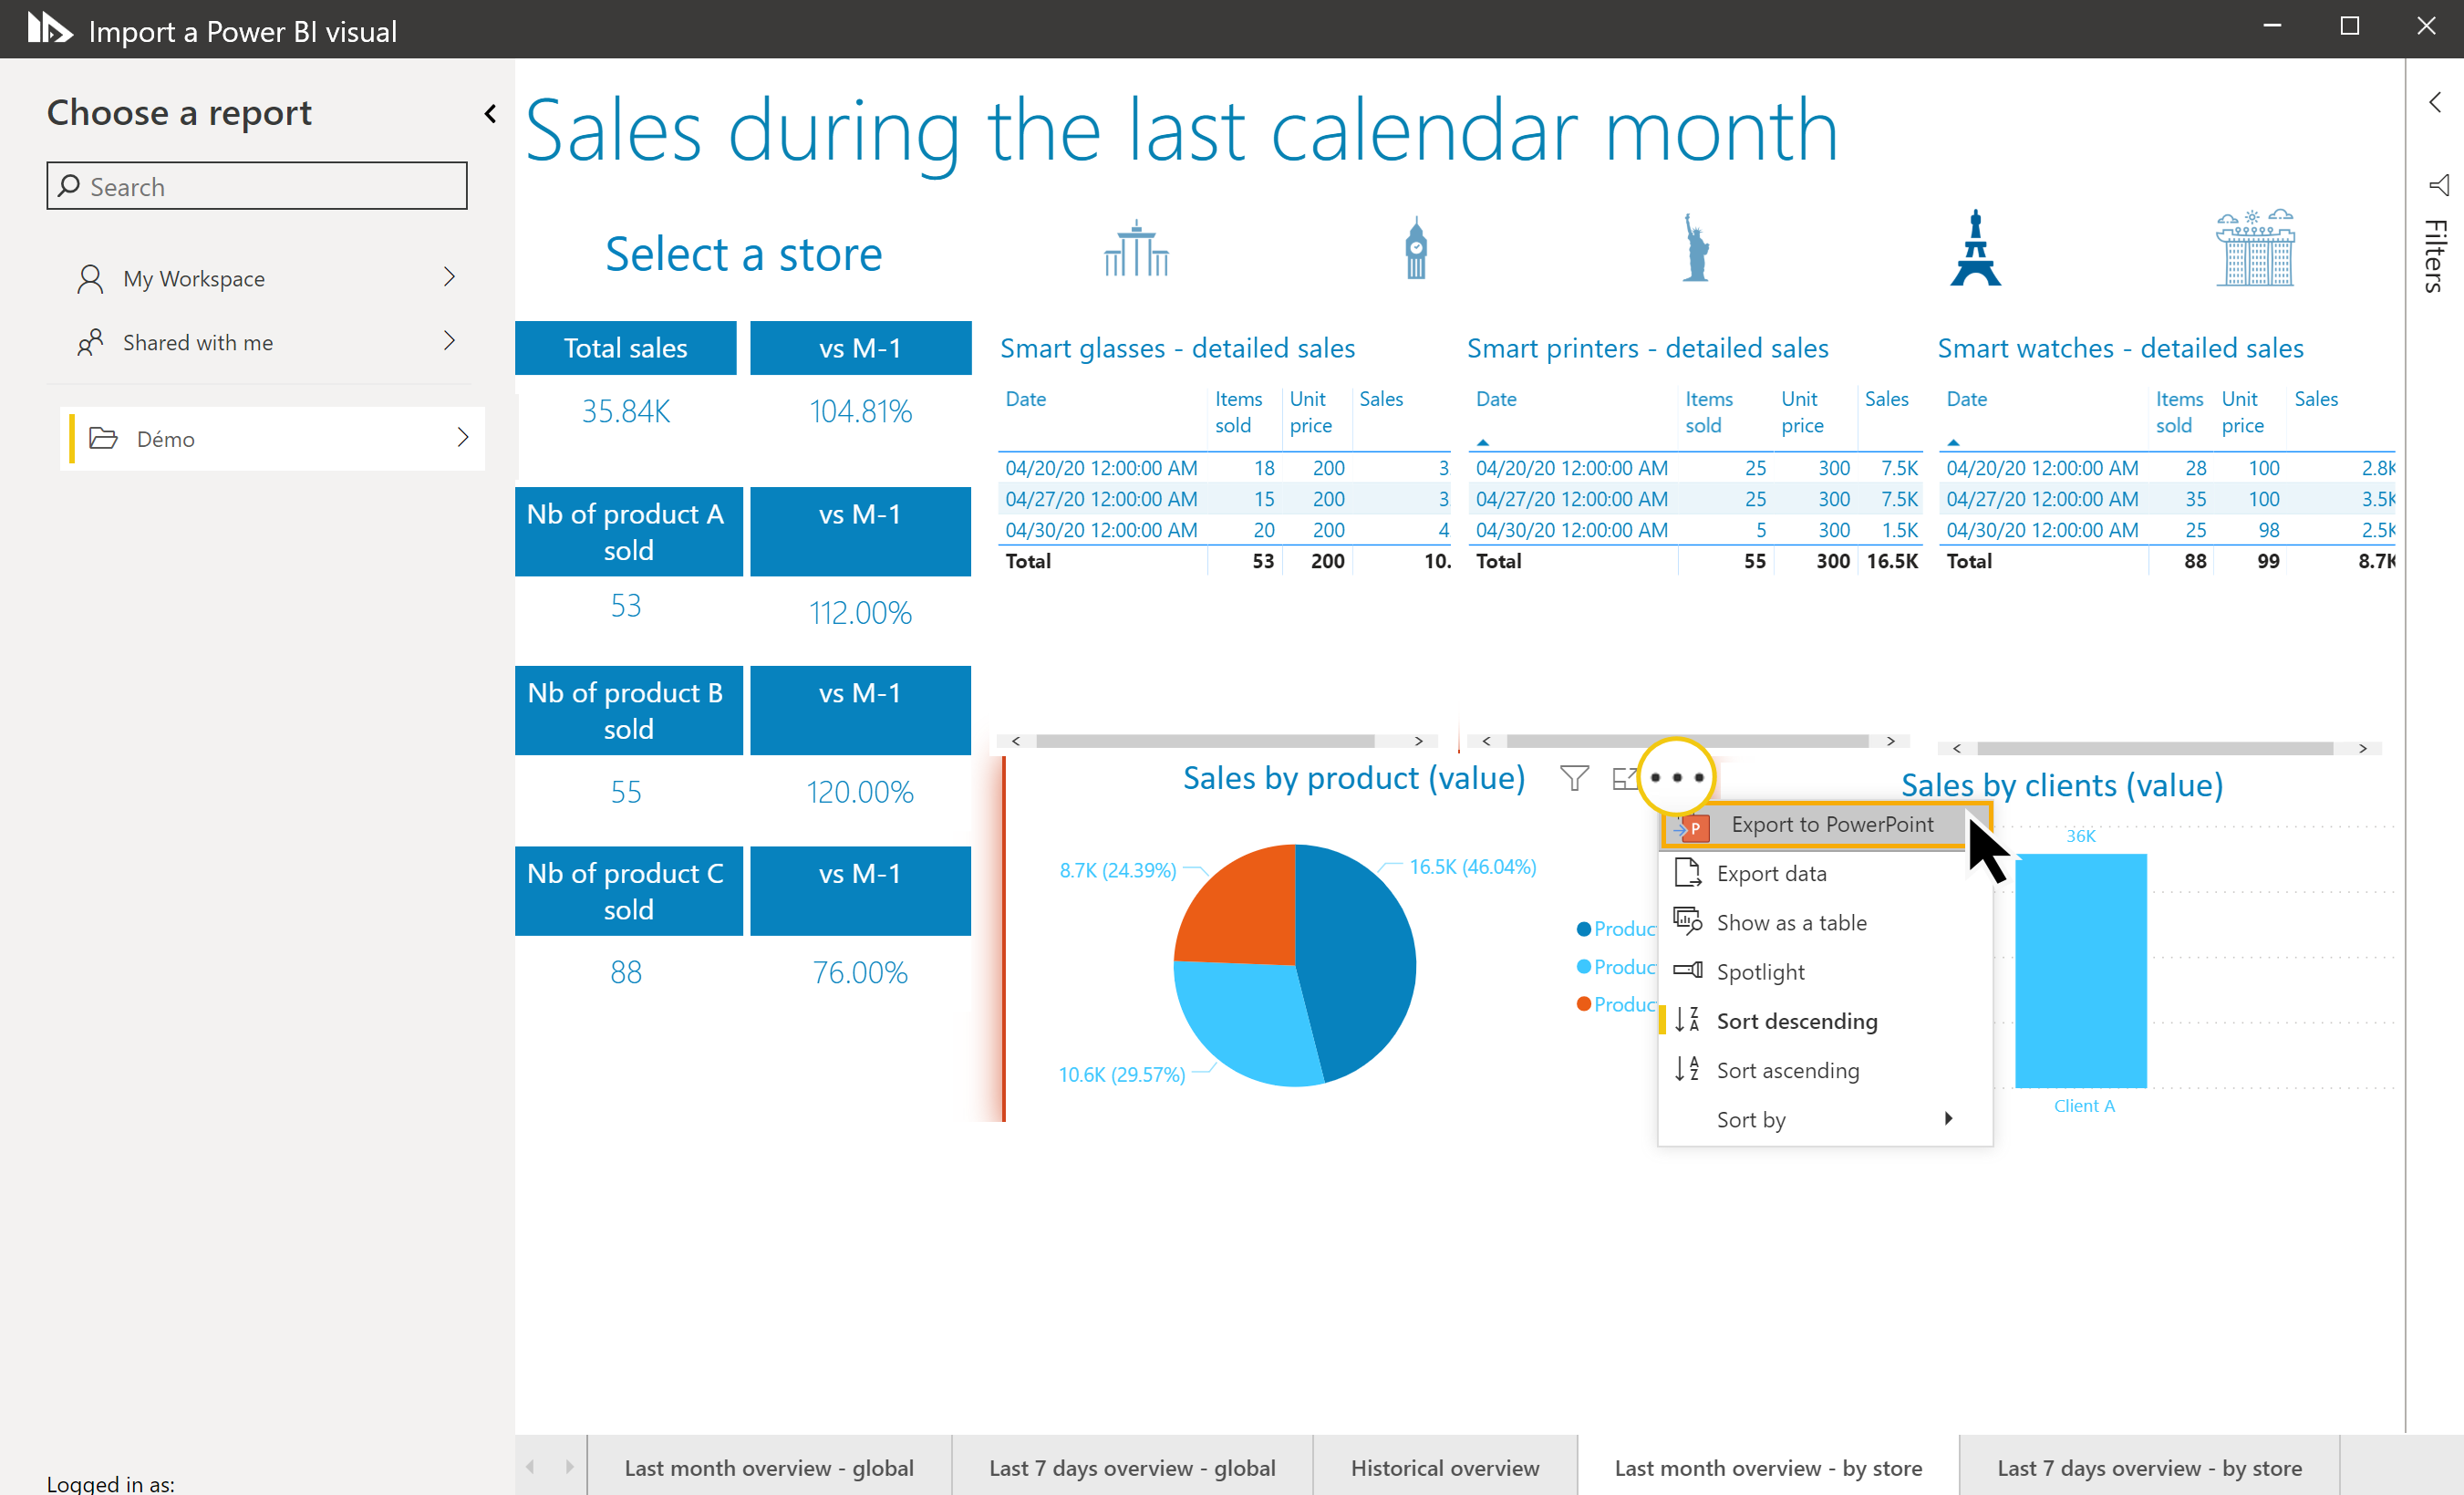Click the Show as a table option

pyautogui.click(x=1790, y=921)
